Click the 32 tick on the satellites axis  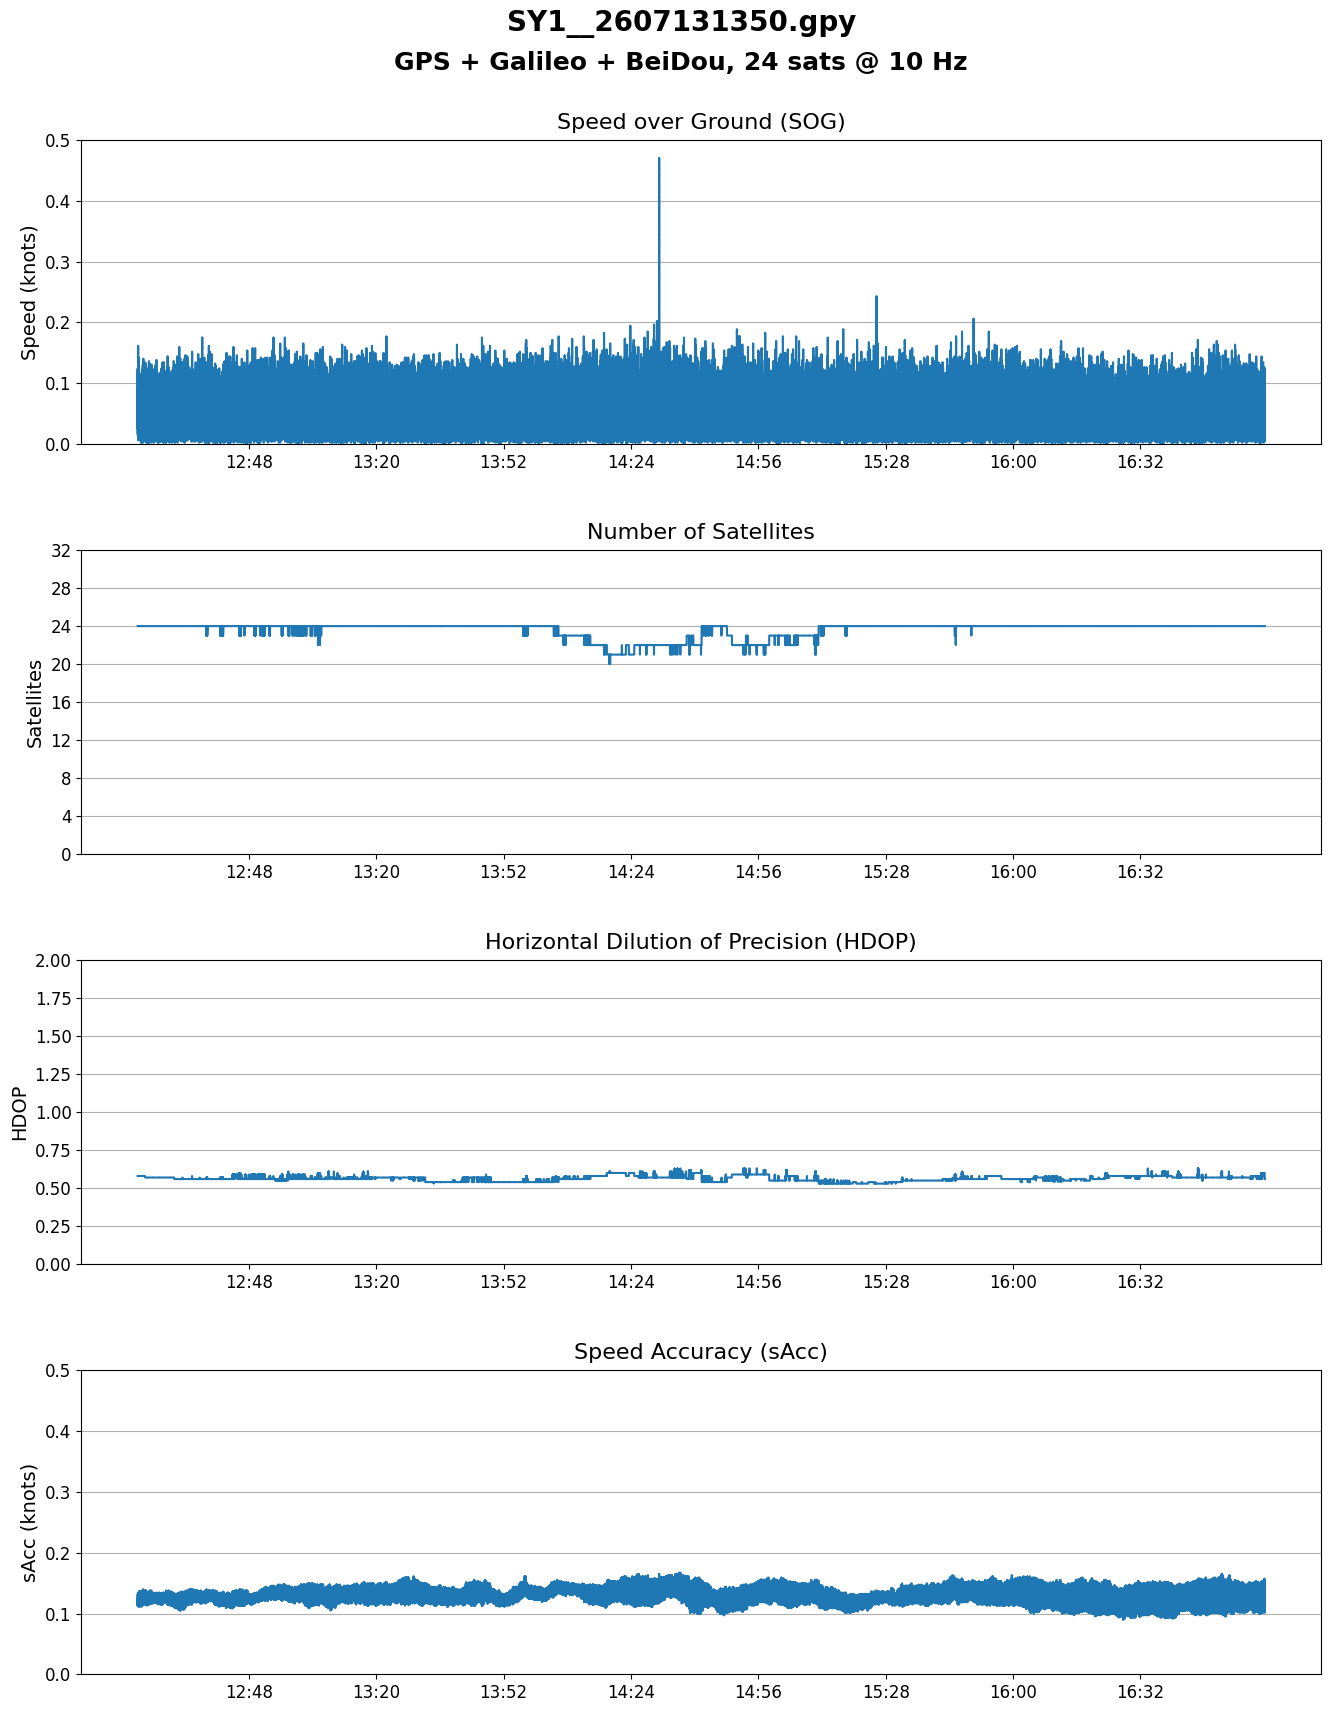60,551
